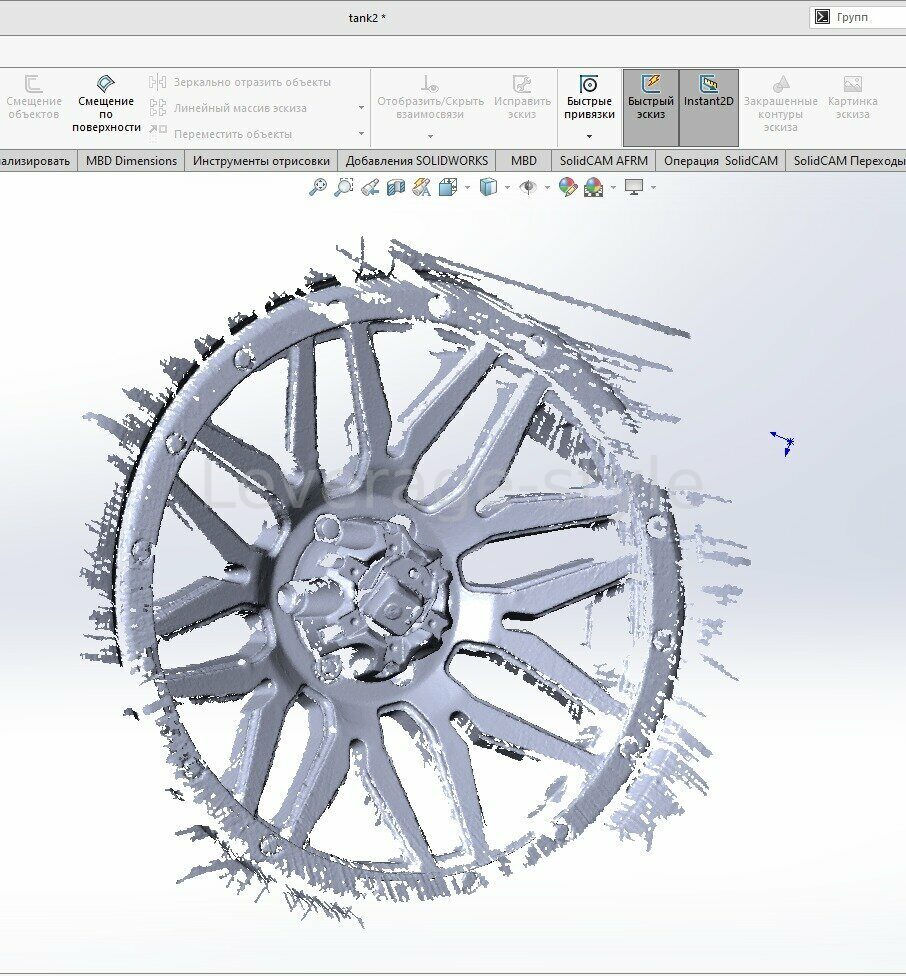This screenshot has width=906, height=976.
Task: Click Dynamic Annotation Views icon
Action: tap(421, 187)
